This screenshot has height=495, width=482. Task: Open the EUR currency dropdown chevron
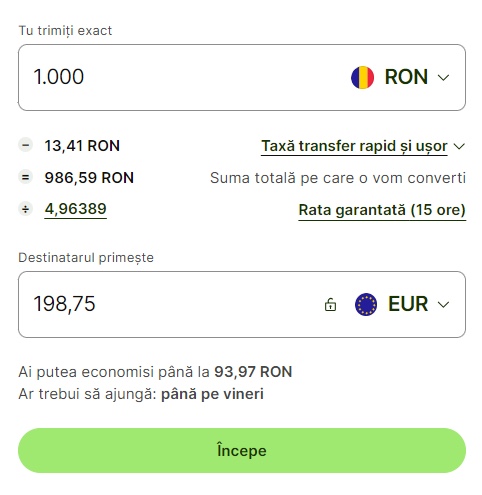[443, 305]
